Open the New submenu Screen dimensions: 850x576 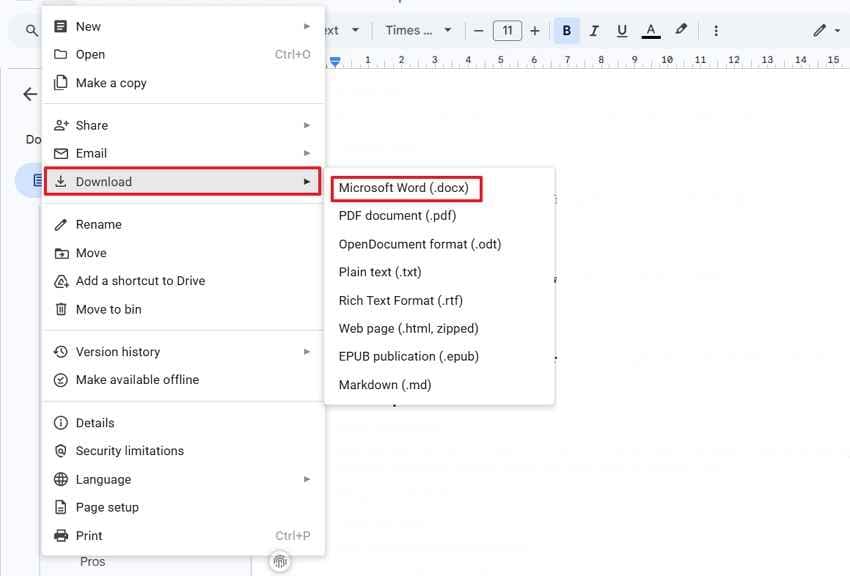[x=183, y=27]
